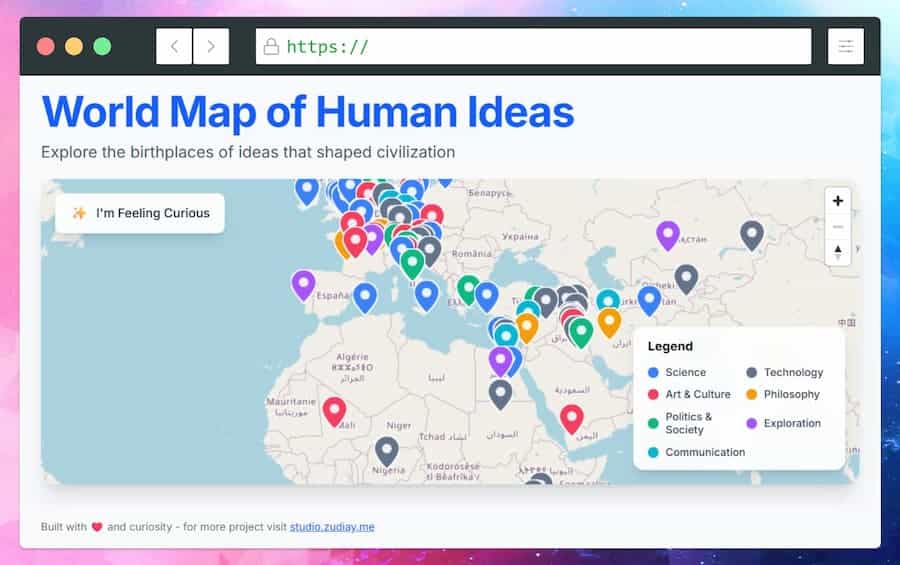The width and height of the screenshot is (900, 565).
Task: Click the green maximize window dot
Action: pyautogui.click(x=102, y=46)
